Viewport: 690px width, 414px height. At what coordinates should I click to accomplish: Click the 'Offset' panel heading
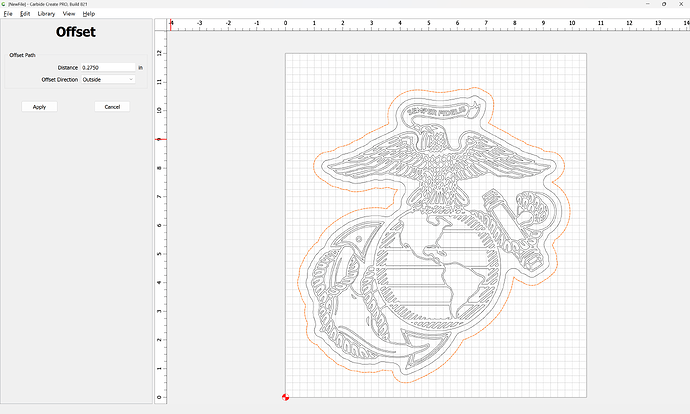coord(76,32)
